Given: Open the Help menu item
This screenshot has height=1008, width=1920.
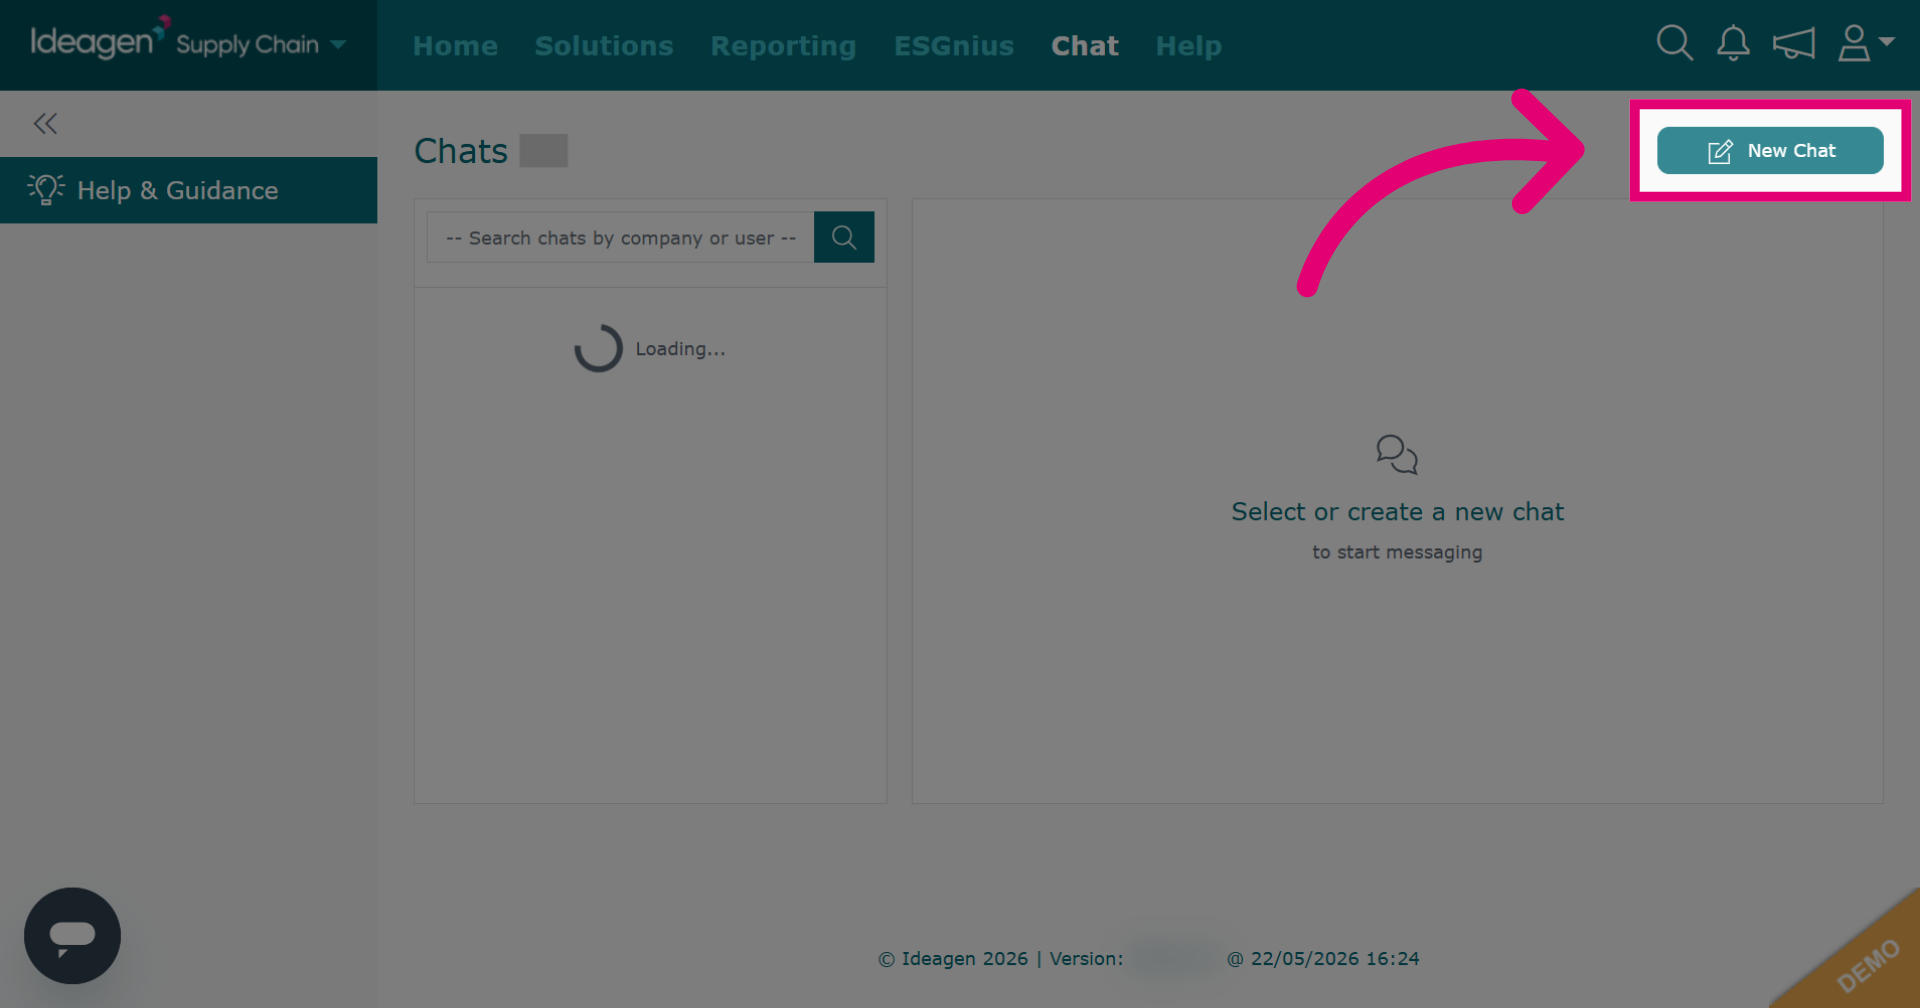Looking at the screenshot, I should 1189,46.
